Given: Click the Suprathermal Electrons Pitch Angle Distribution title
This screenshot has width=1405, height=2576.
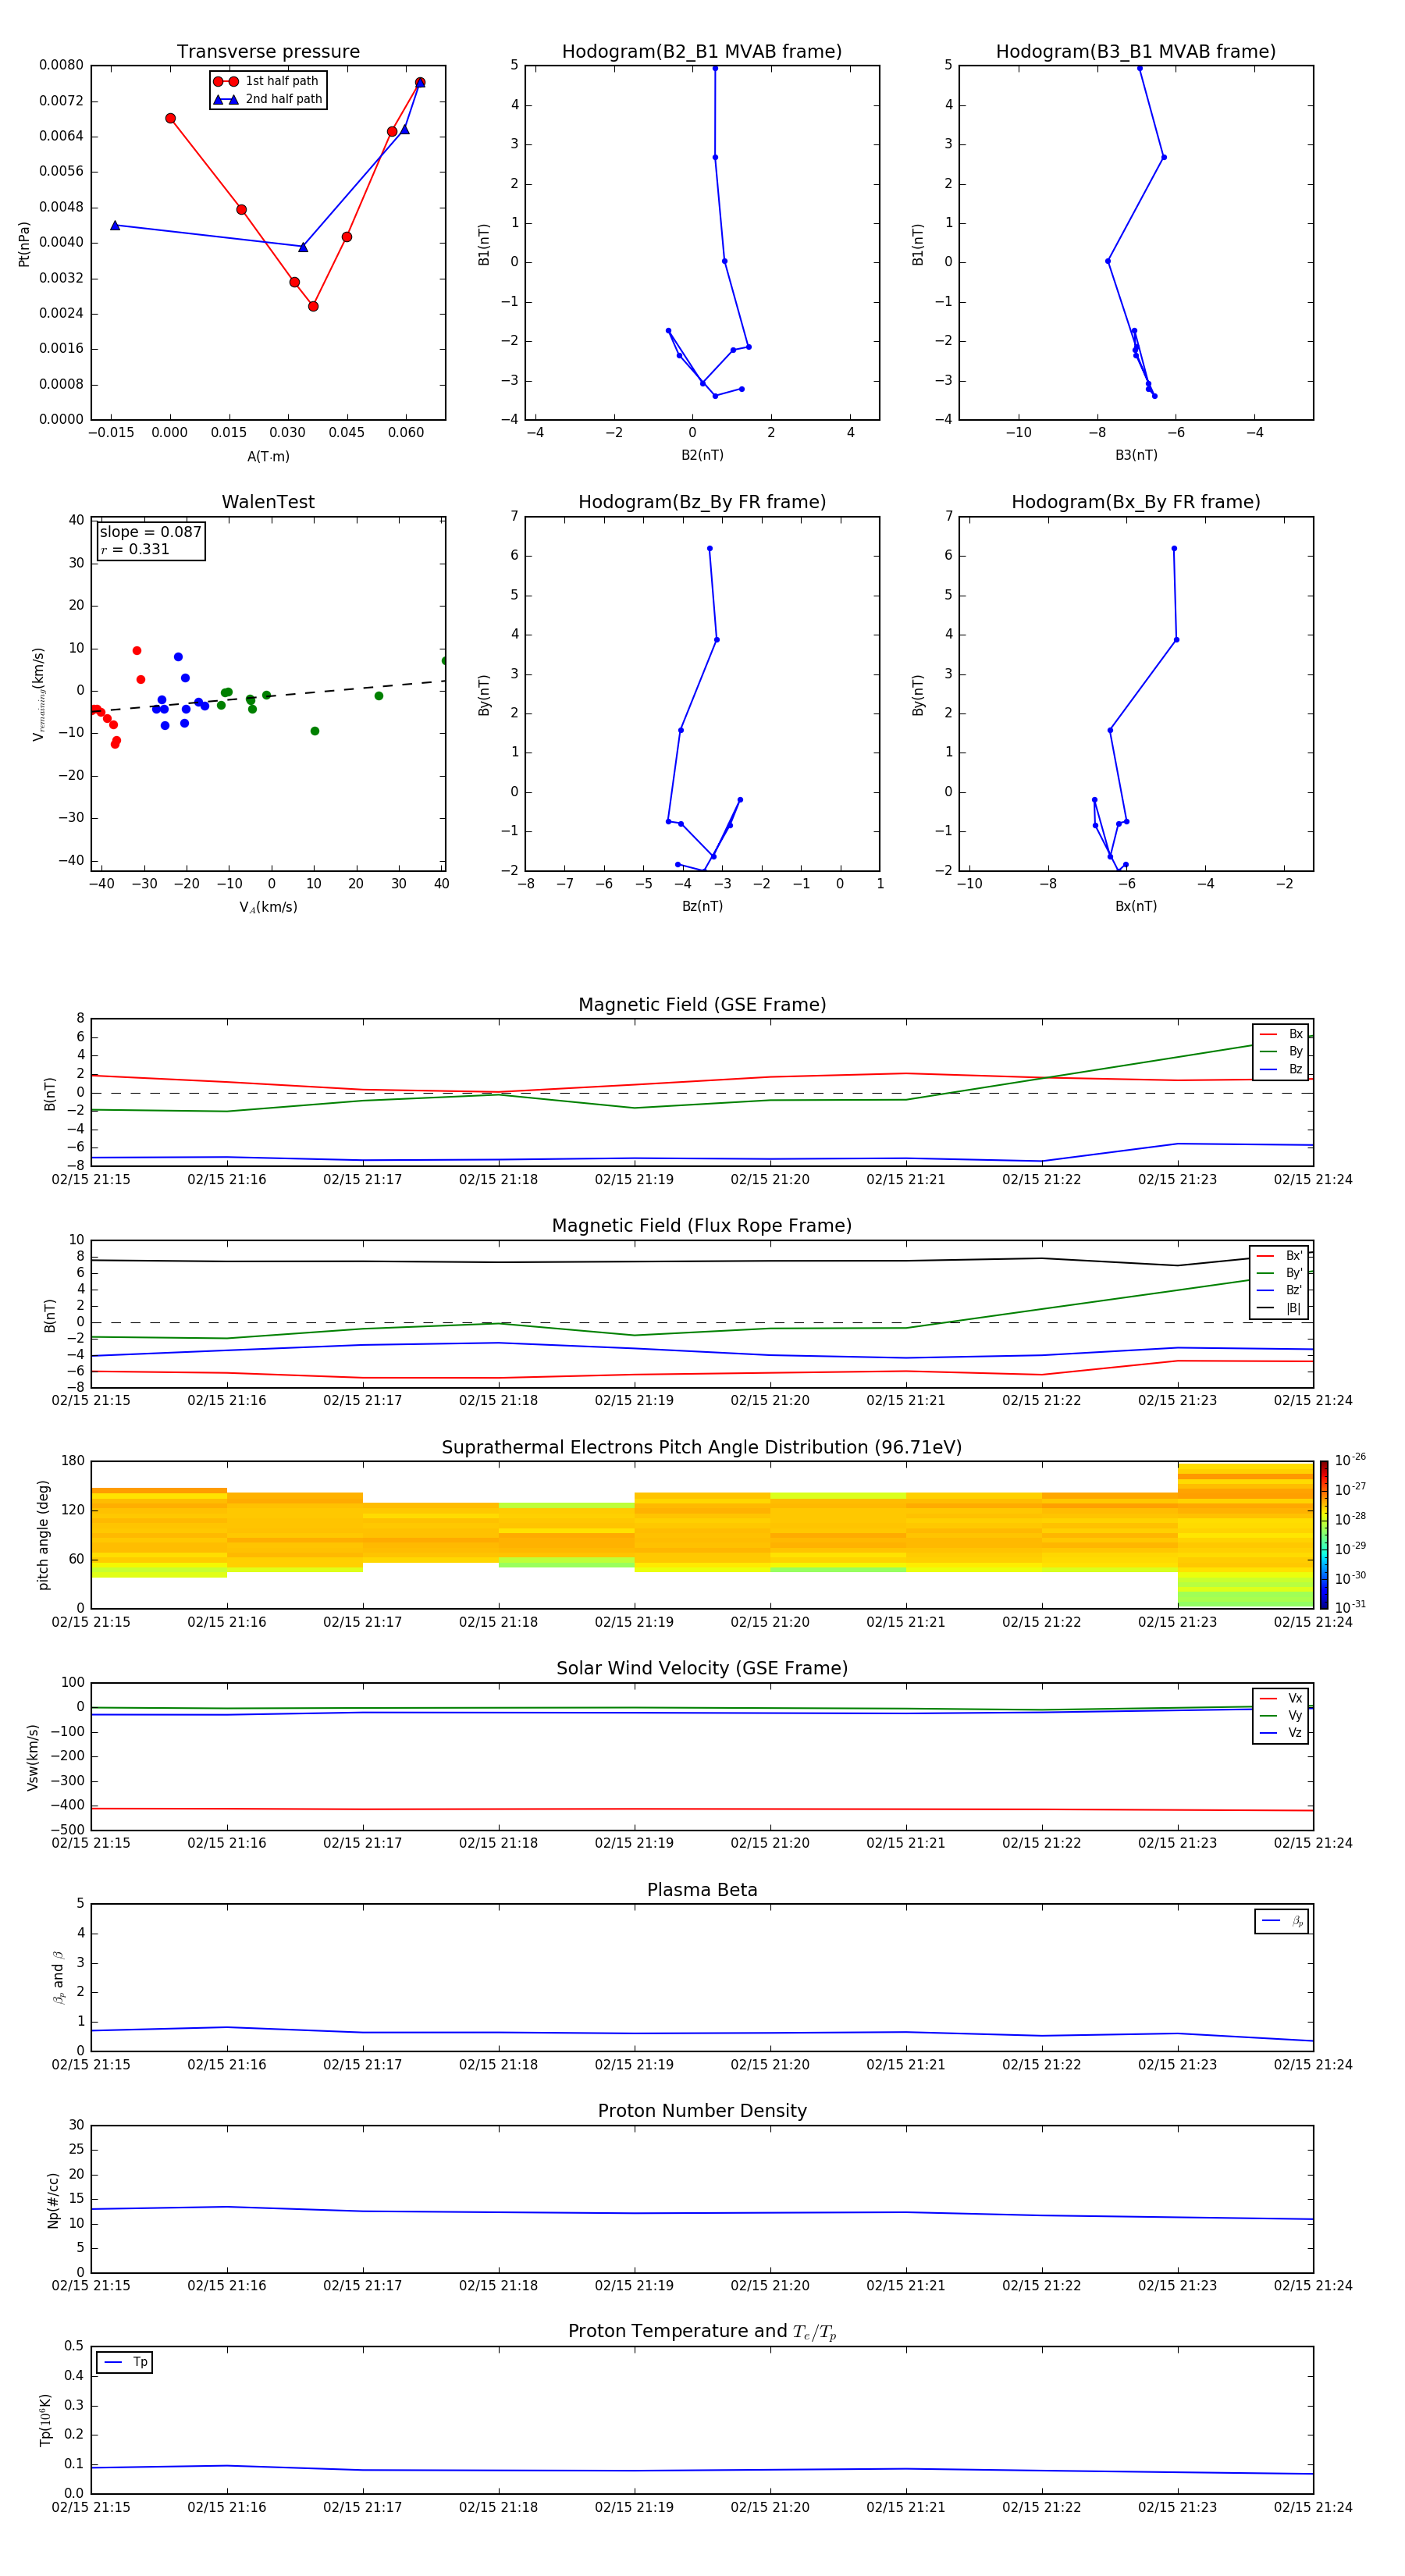Looking at the screenshot, I should pos(702,1448).
